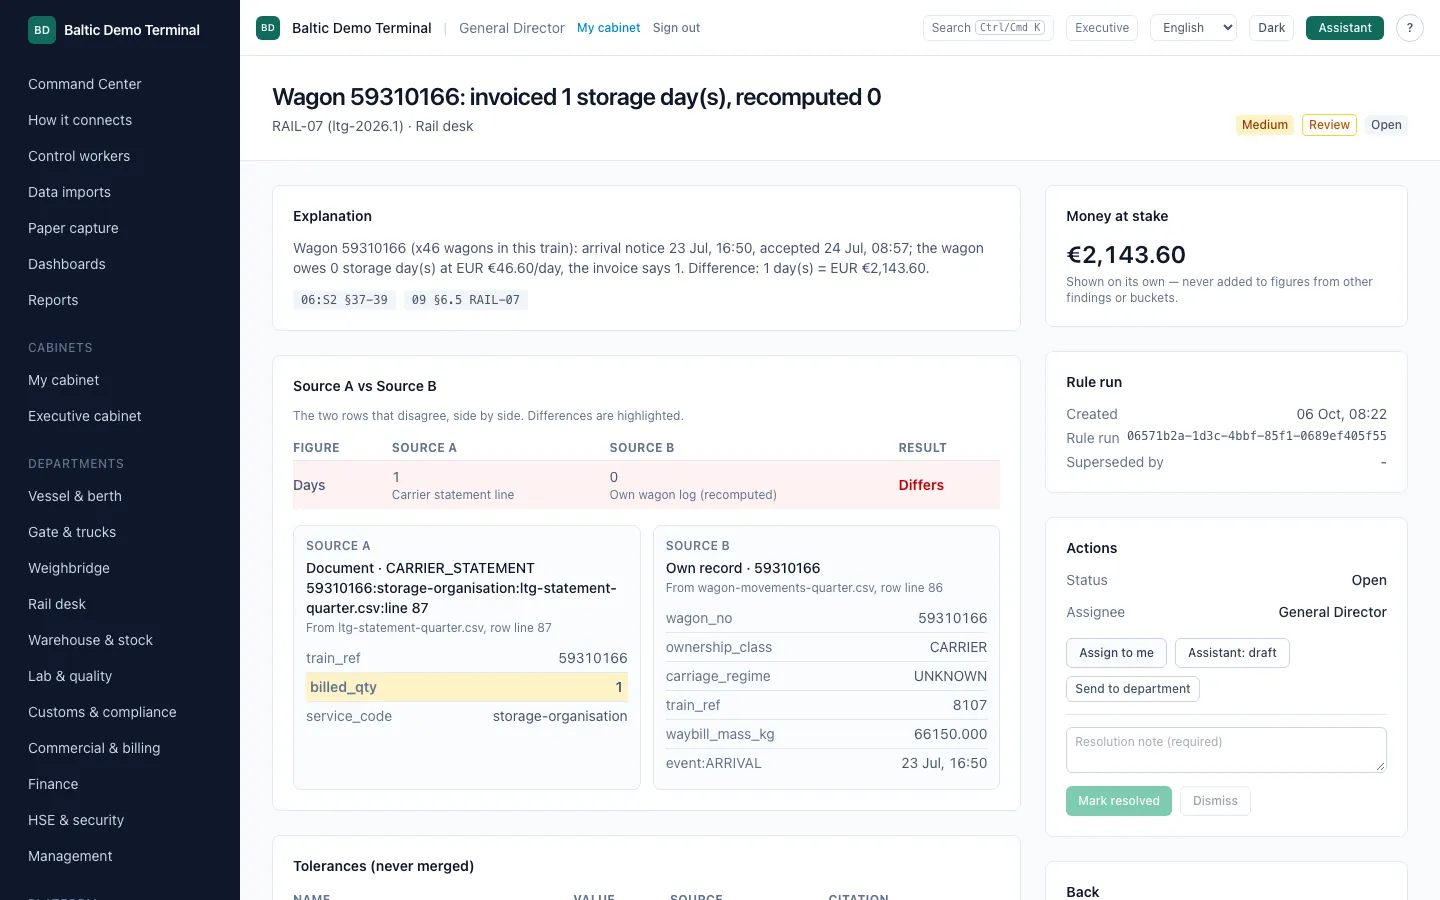Click the BD badge in the top bar
The width and height of the screenshot is (1440, 900).
[268, 28]
